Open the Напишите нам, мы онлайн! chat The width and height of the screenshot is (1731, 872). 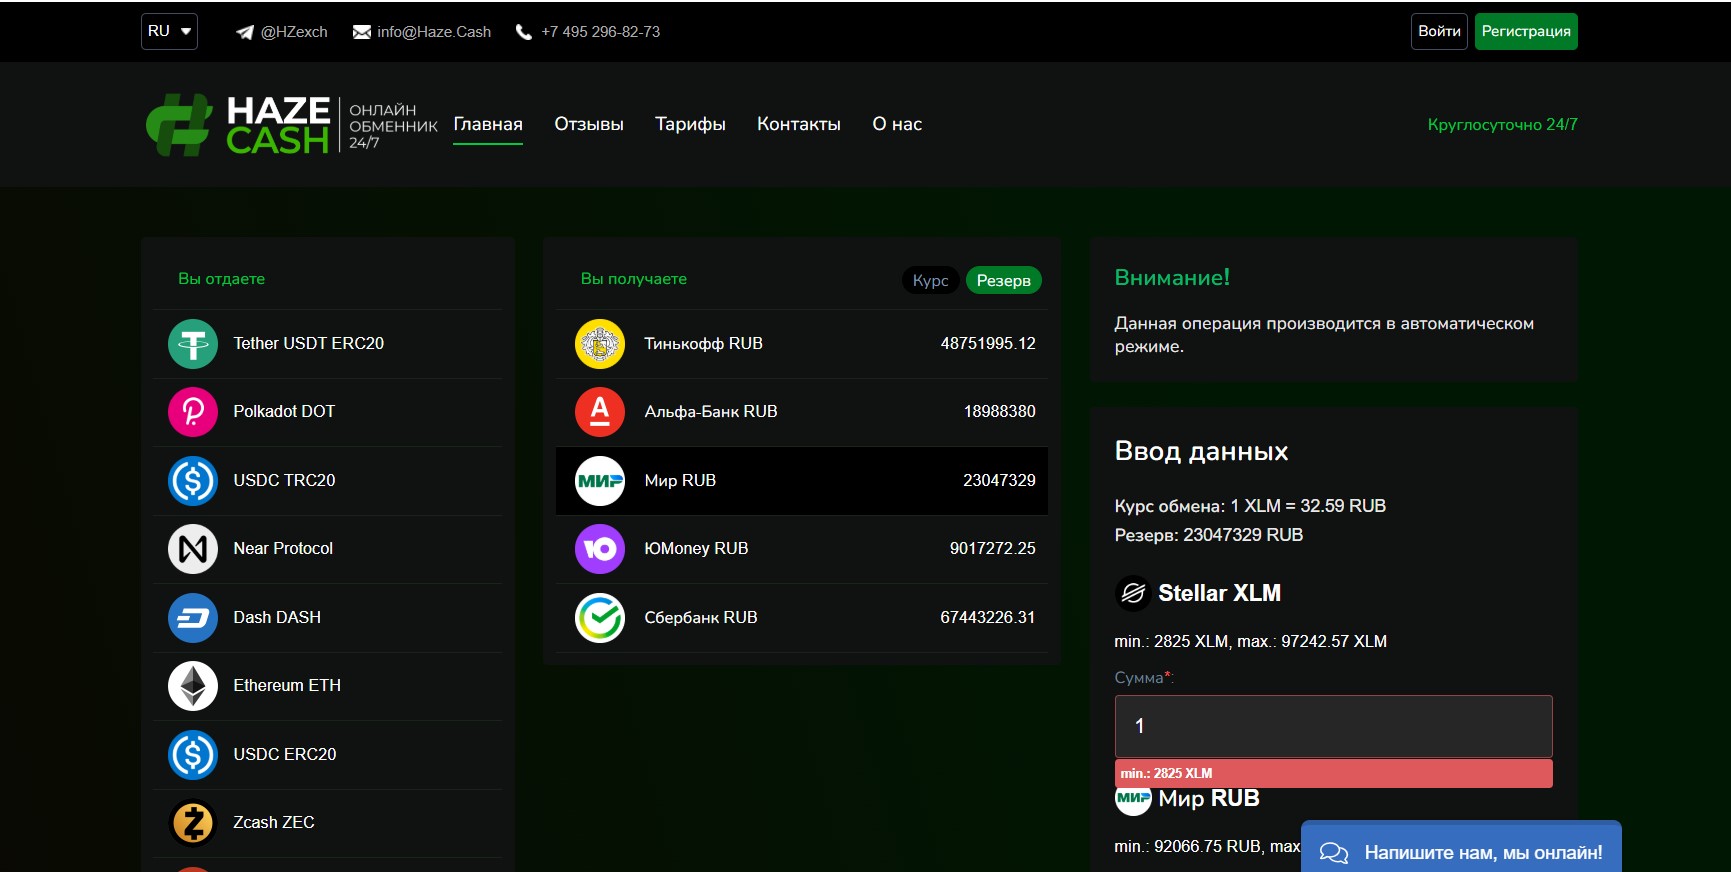coord(1461,847)
